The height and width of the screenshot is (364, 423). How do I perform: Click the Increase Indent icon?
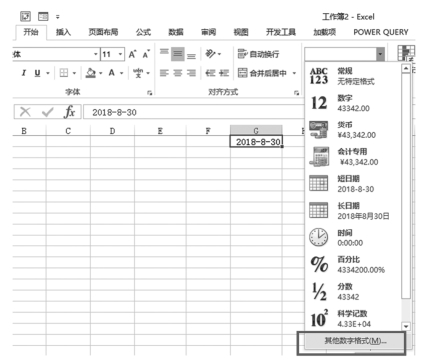tap(224, 73)
